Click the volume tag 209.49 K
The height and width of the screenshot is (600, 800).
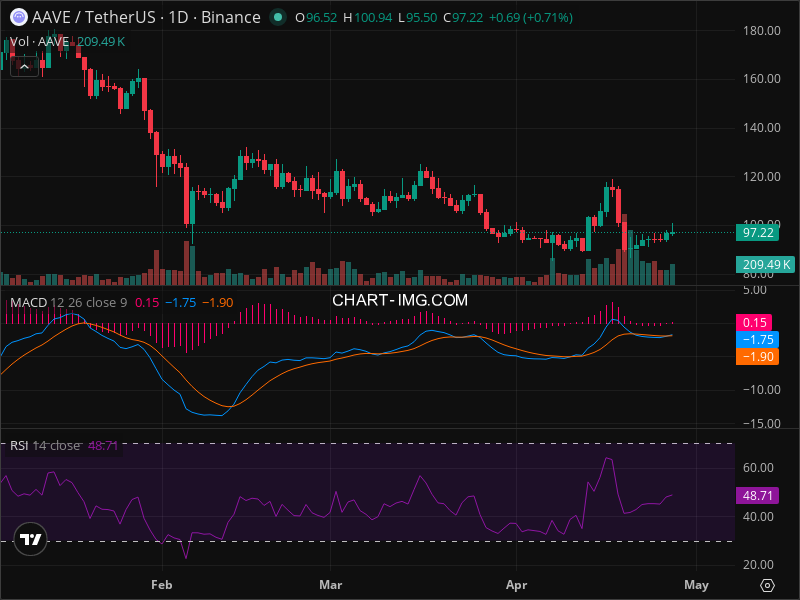765,265
